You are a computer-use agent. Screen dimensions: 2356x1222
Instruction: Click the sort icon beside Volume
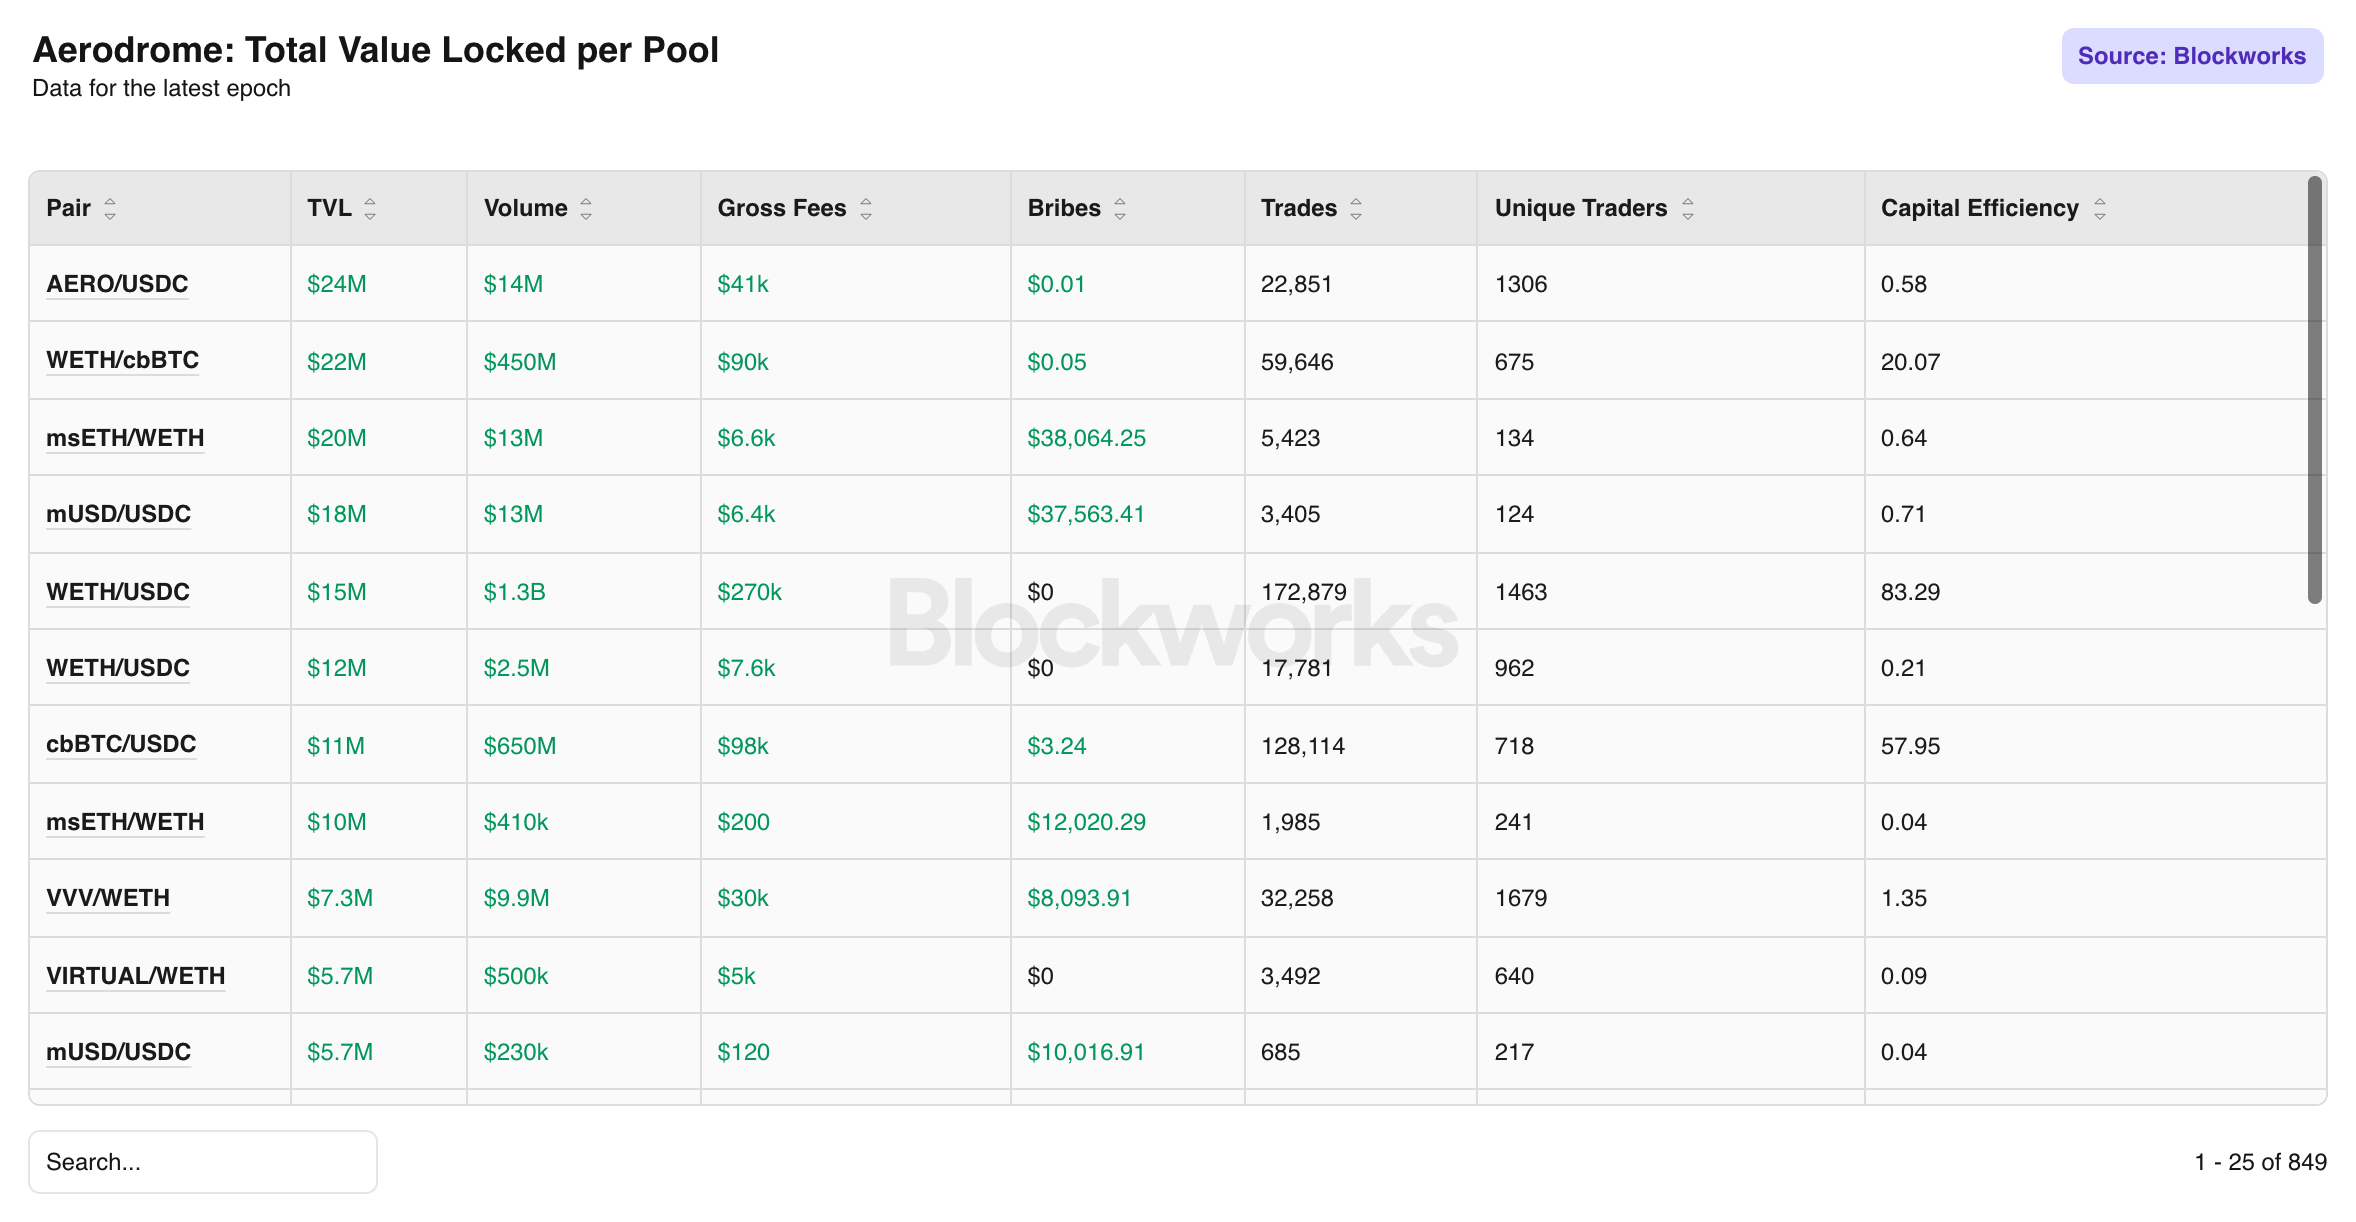(x=587, y=208)
